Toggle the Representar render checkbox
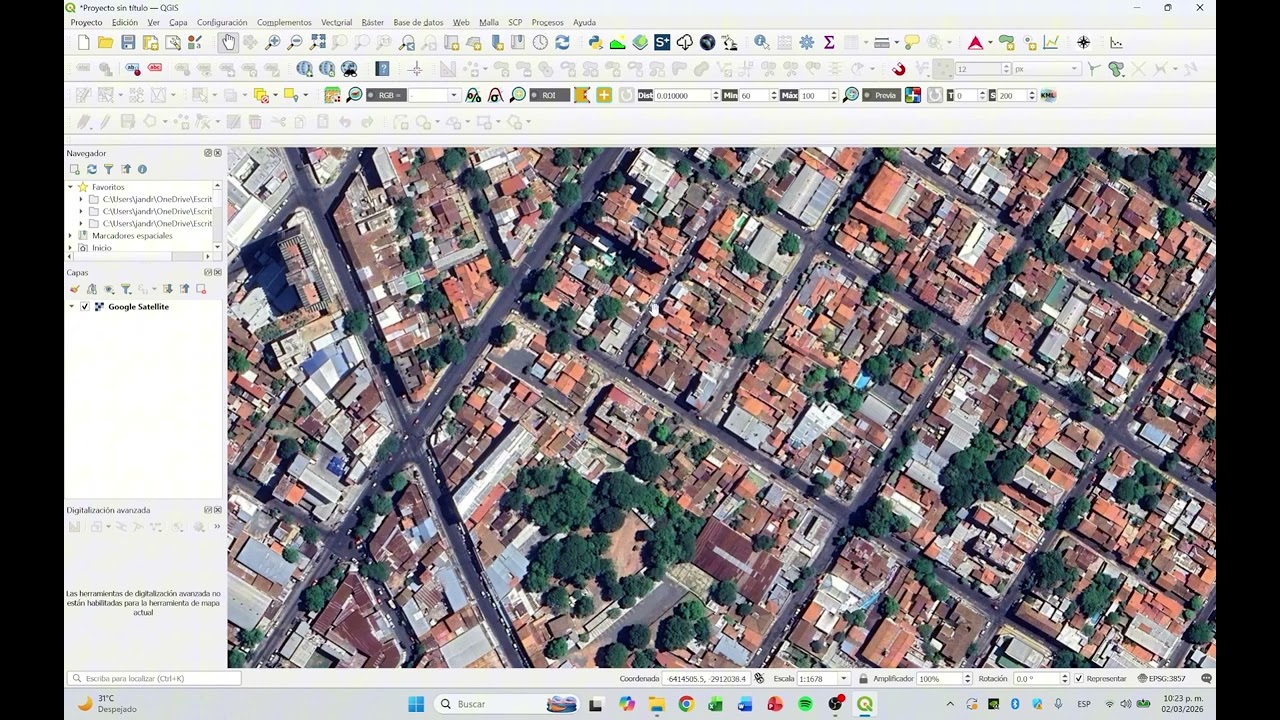Image resolution: width=1280 pixels, height=720 pixels. pyautogui.click(x=1079, y=678)
